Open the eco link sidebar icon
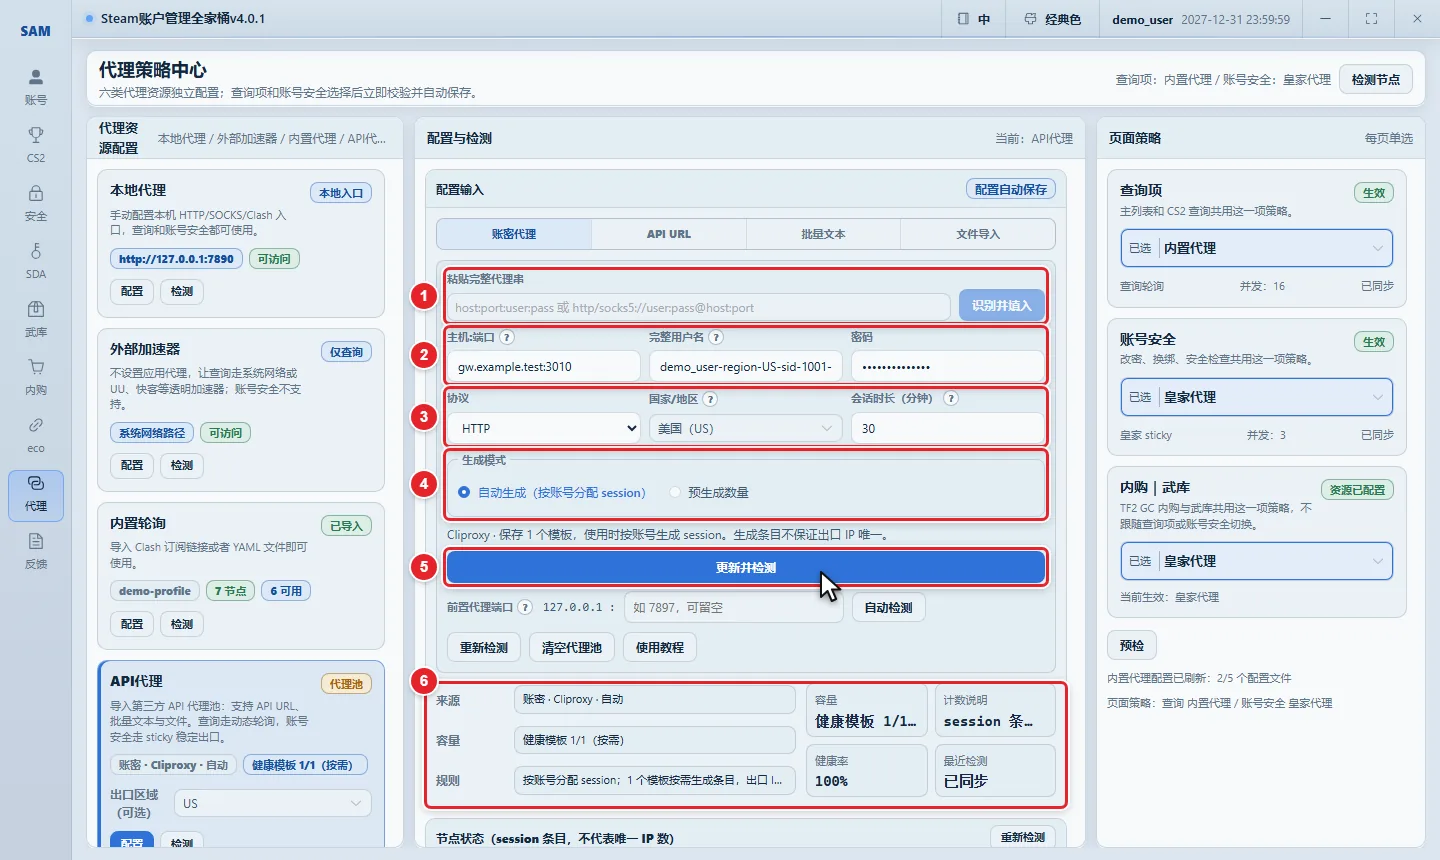This screenshot has width=1440, height=860. pyautogui.click(x=36, y=435)
